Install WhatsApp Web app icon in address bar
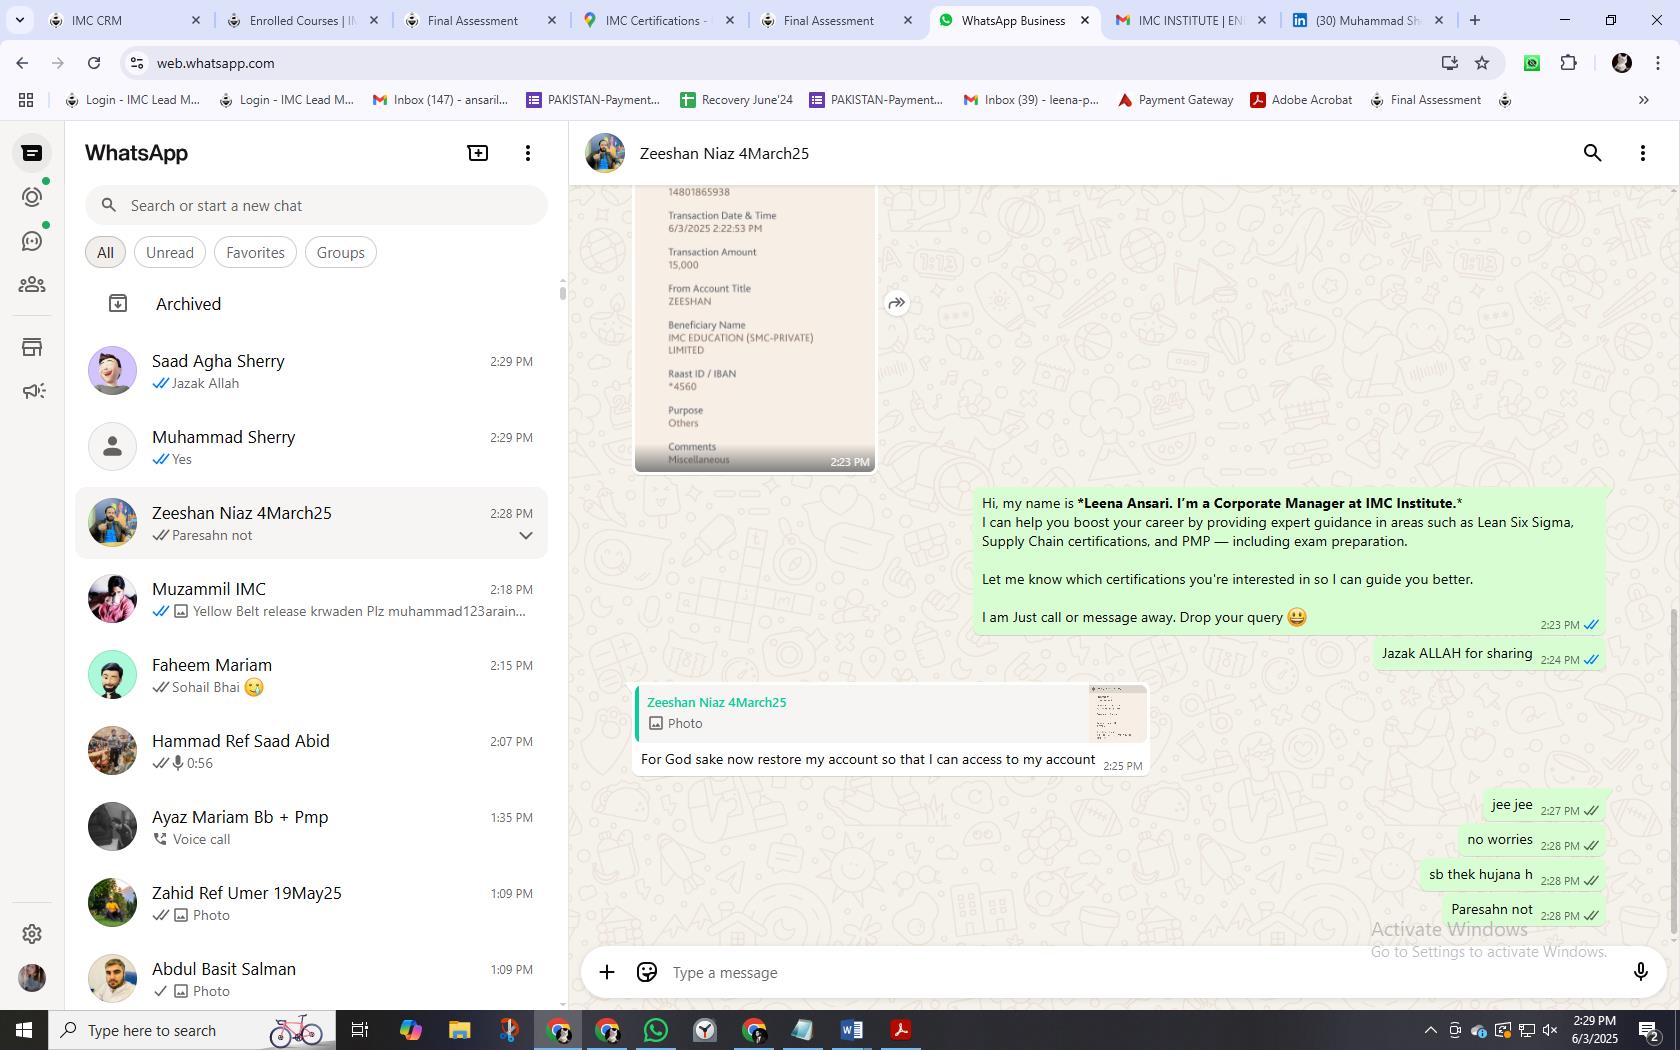1680x1050 pixels. point(1449,63)
